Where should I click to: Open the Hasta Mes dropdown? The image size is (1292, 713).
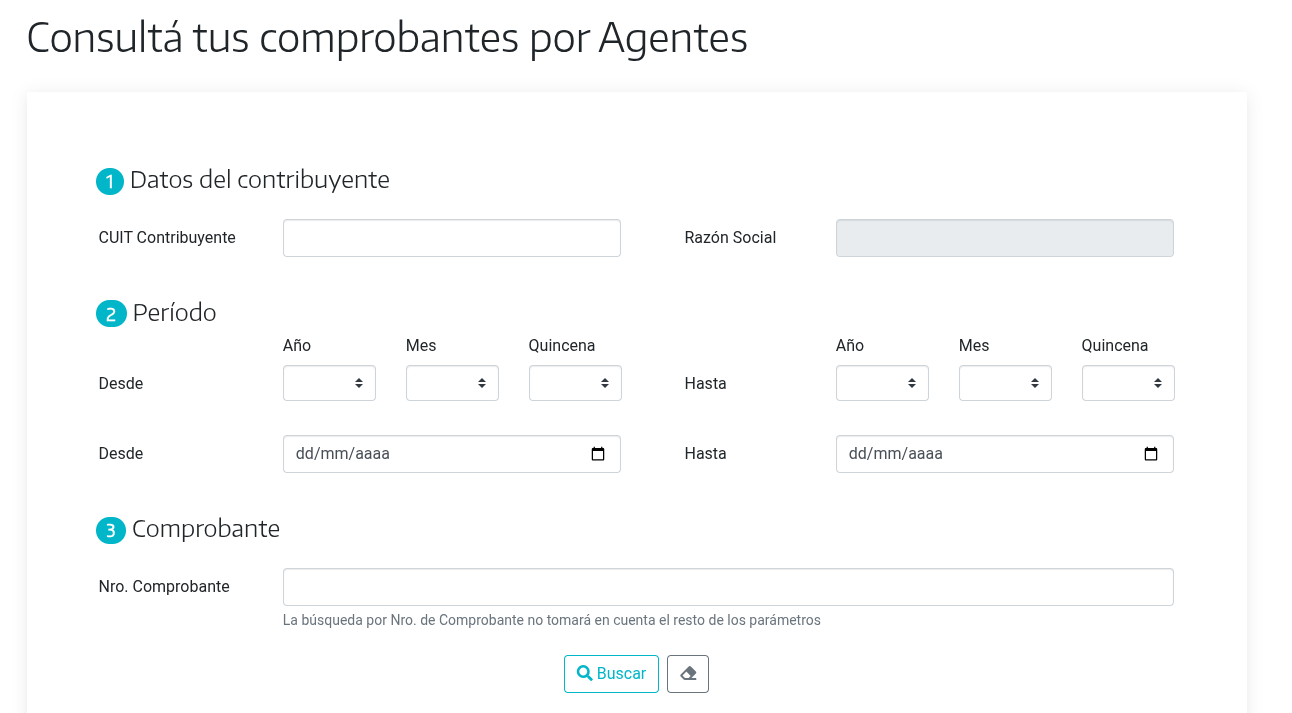1005,383
